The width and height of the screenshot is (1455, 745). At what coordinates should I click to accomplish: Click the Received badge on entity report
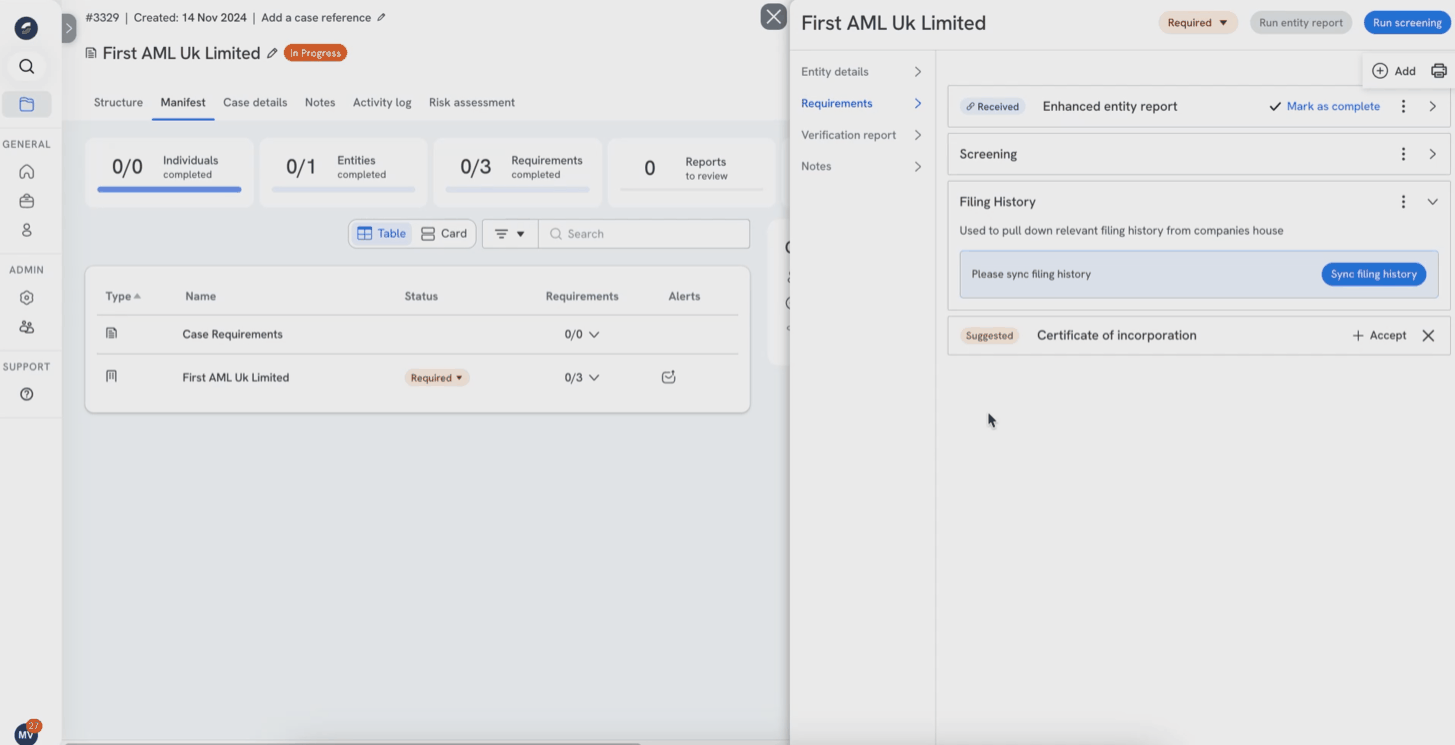(x=992, y=106)
